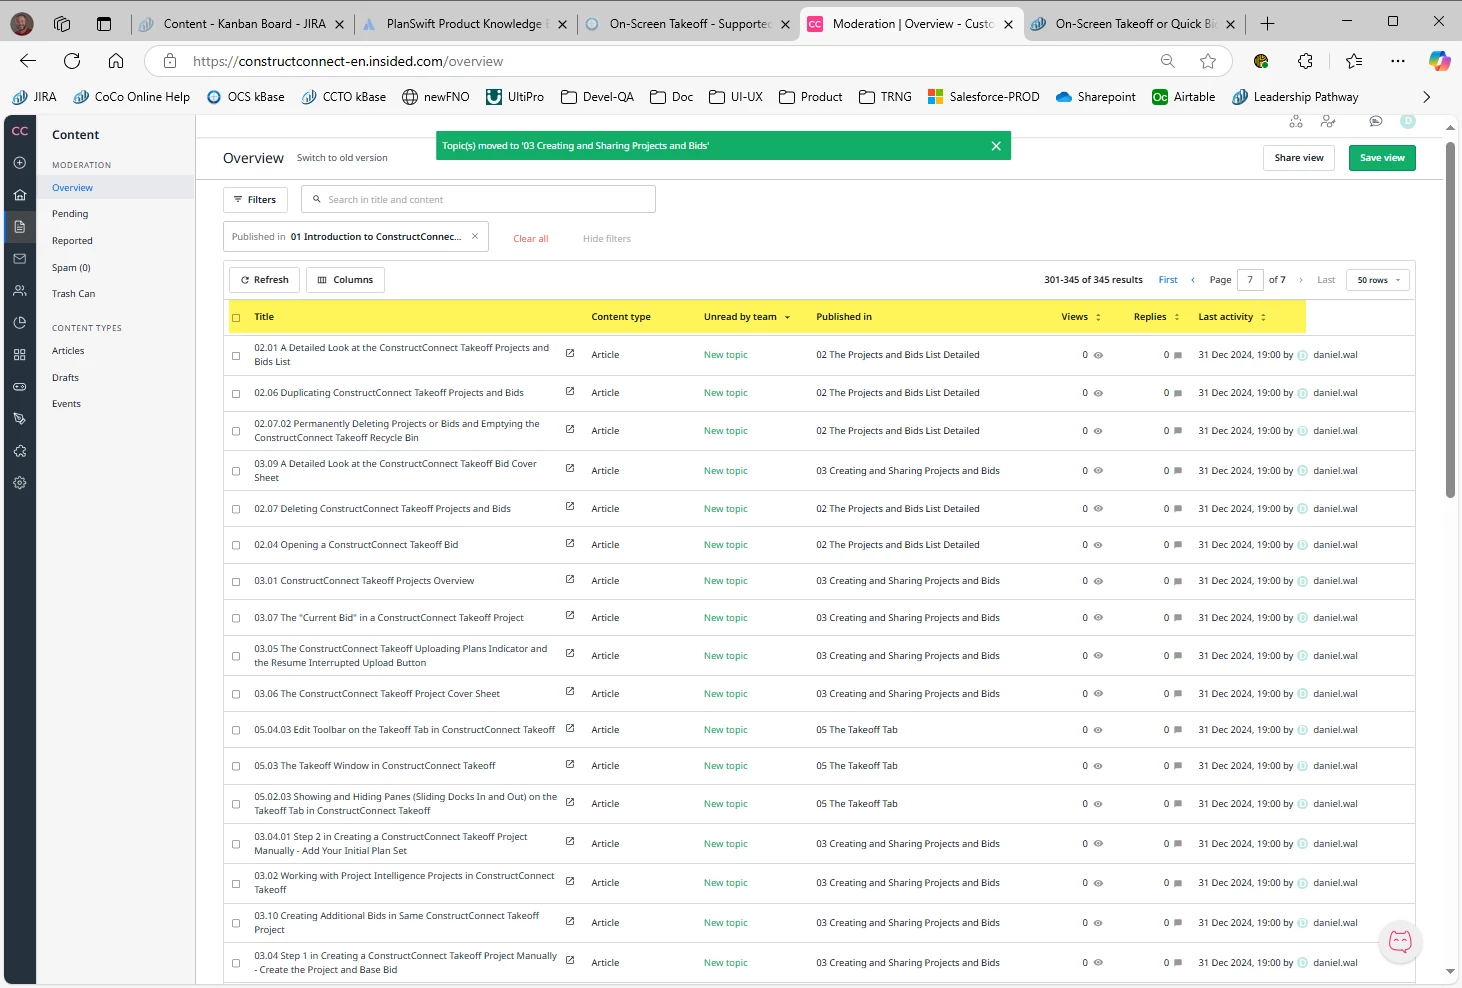Image resolution: width=1462 pixels, height=988 pixels.
Task: Tick checkbox for '03.07 The Current Bid' row
Action: (236, 619)
